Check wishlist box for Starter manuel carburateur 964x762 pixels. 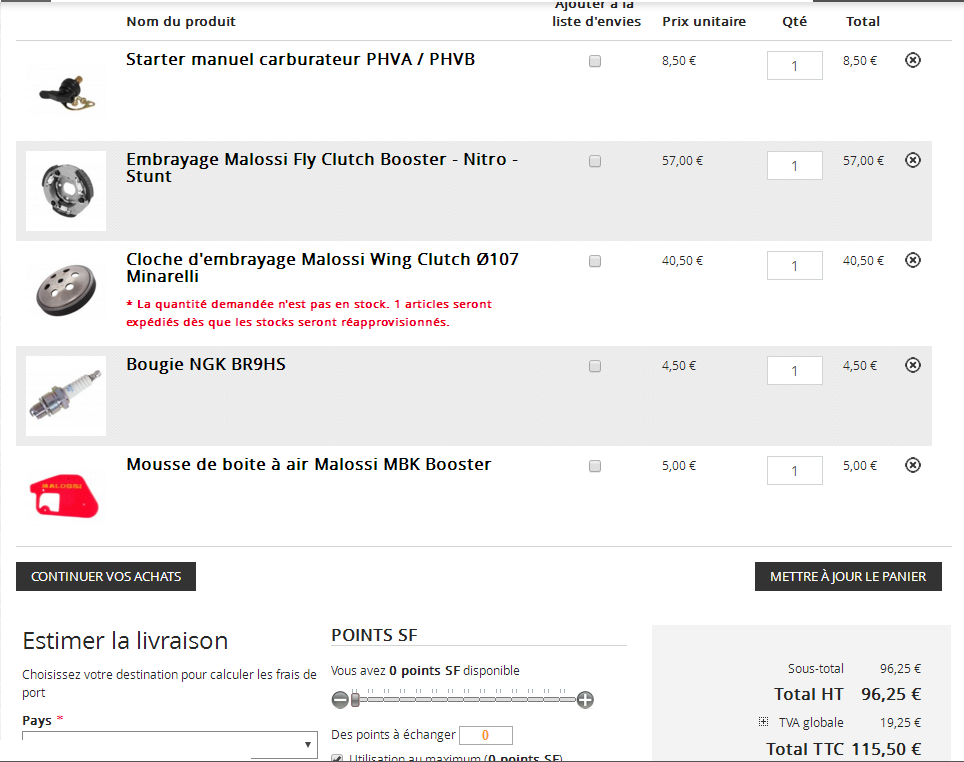click(595, 61)
